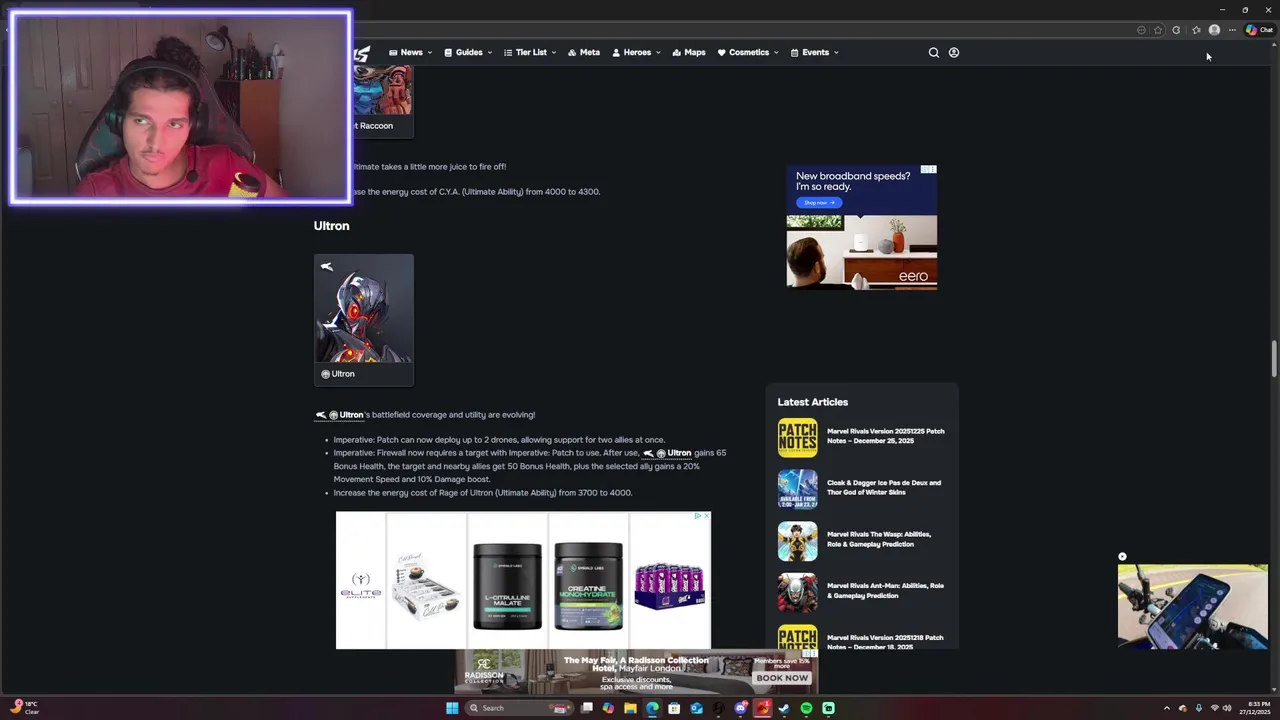Open the Rocket Raccoon hero card

point(382,101)
